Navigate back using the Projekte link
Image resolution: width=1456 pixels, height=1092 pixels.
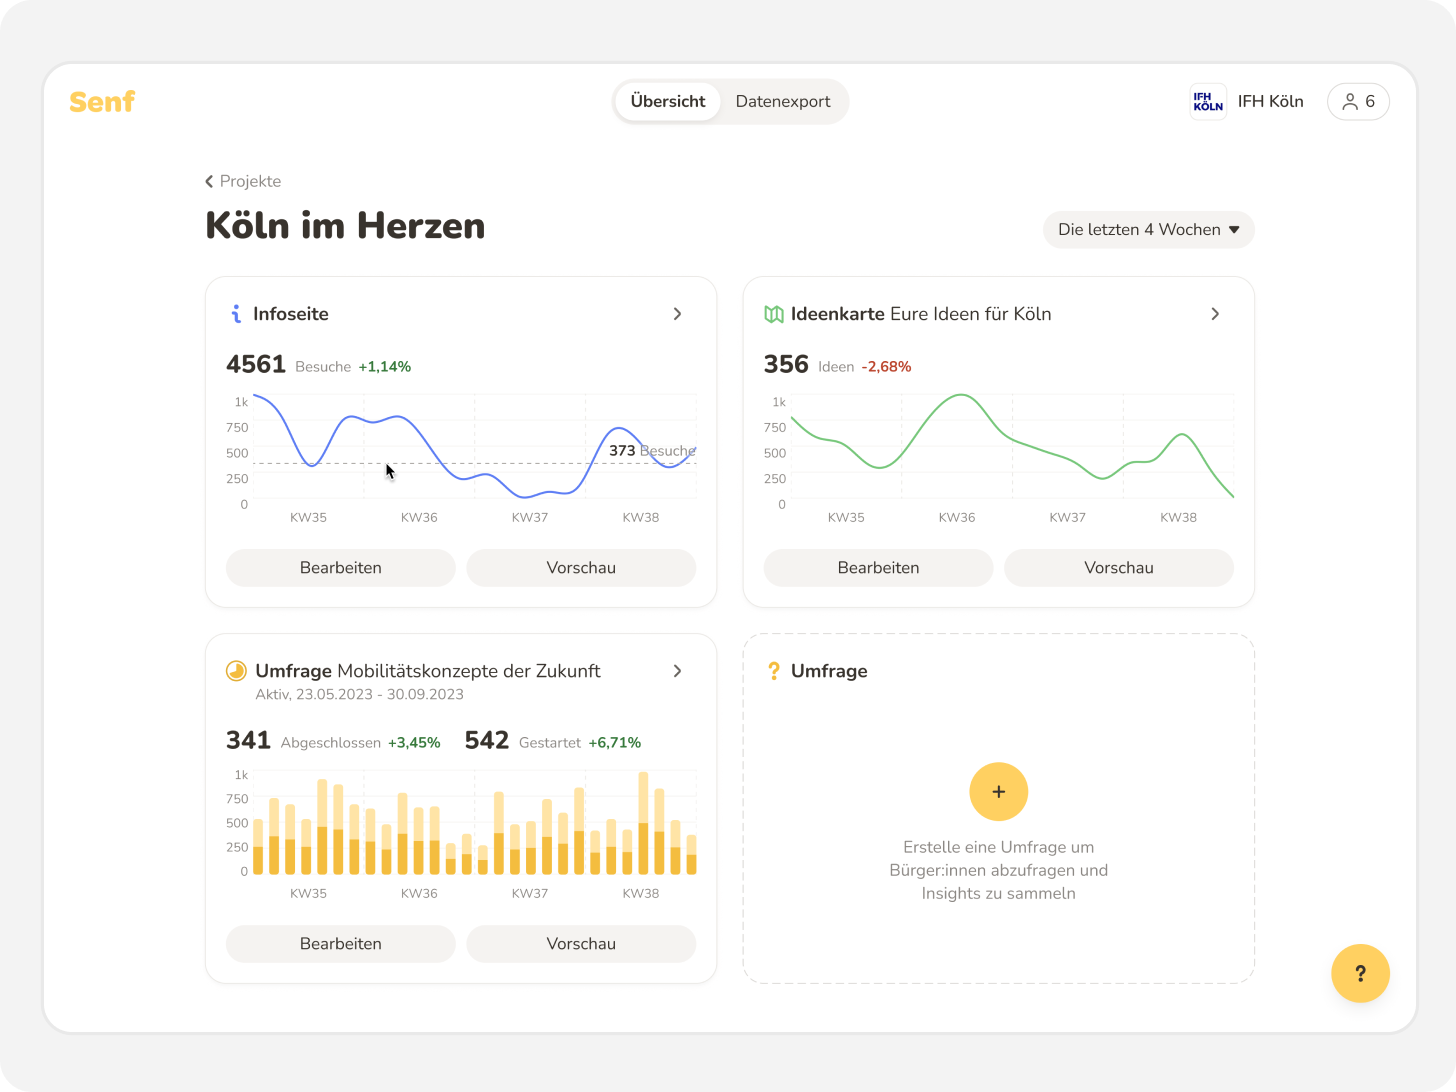pyautogui.click(x=249, y=181)
